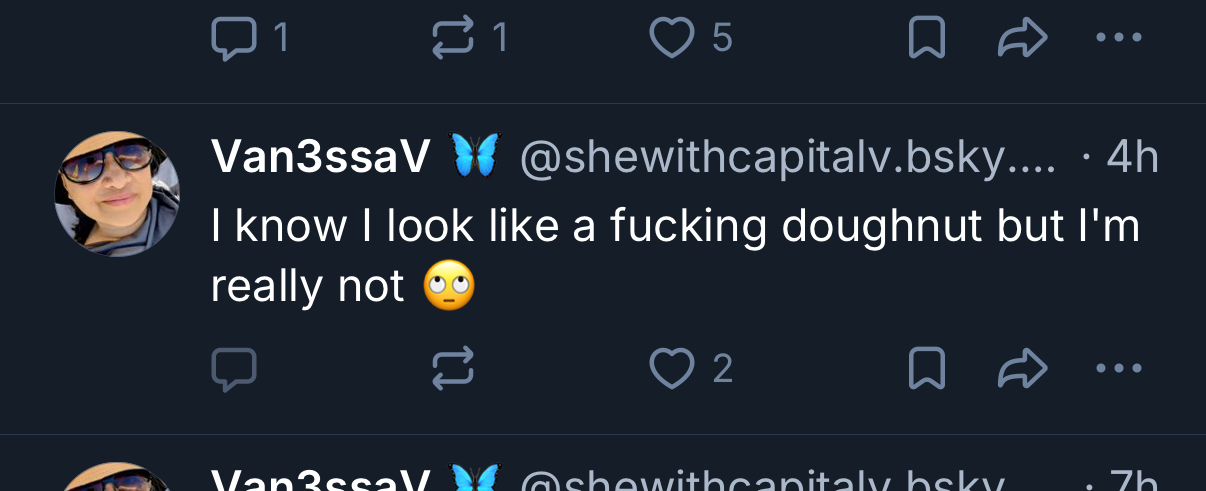Click the Van3ssaV display name on 4h post
Viewport: 1206px width, 491px height.
coord(321,157)
